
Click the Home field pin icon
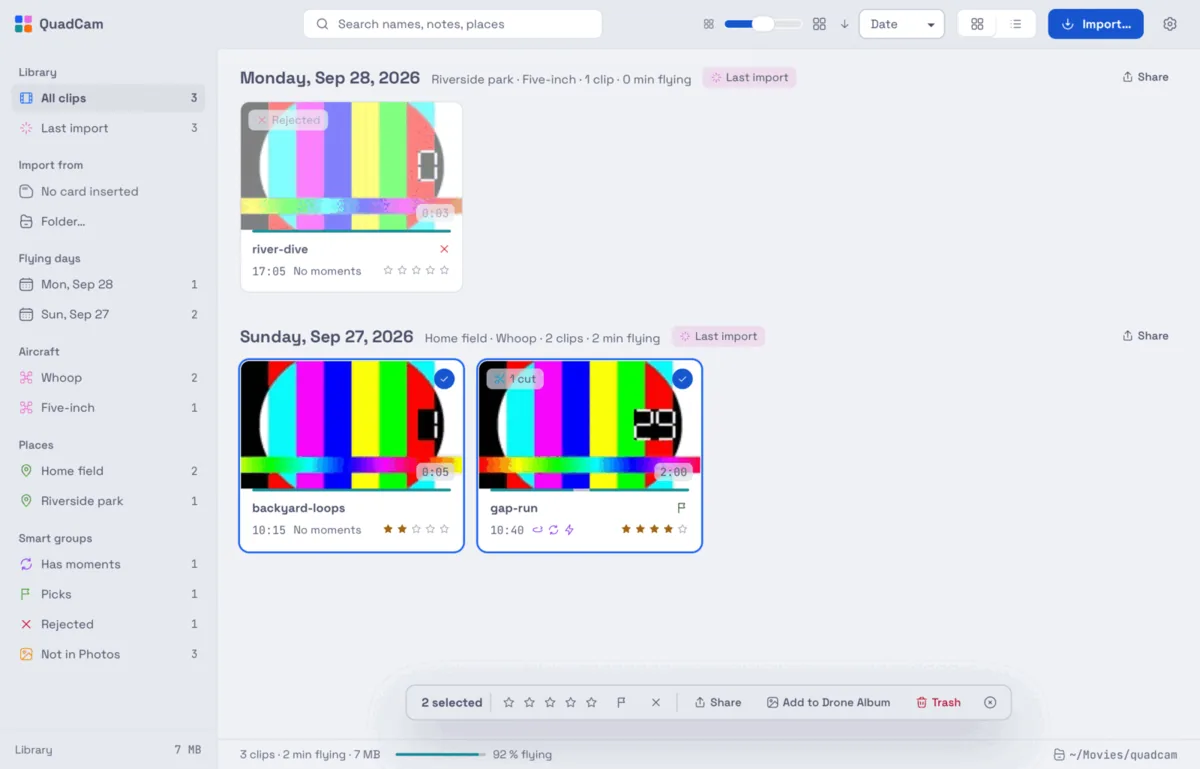click(27, 471)
